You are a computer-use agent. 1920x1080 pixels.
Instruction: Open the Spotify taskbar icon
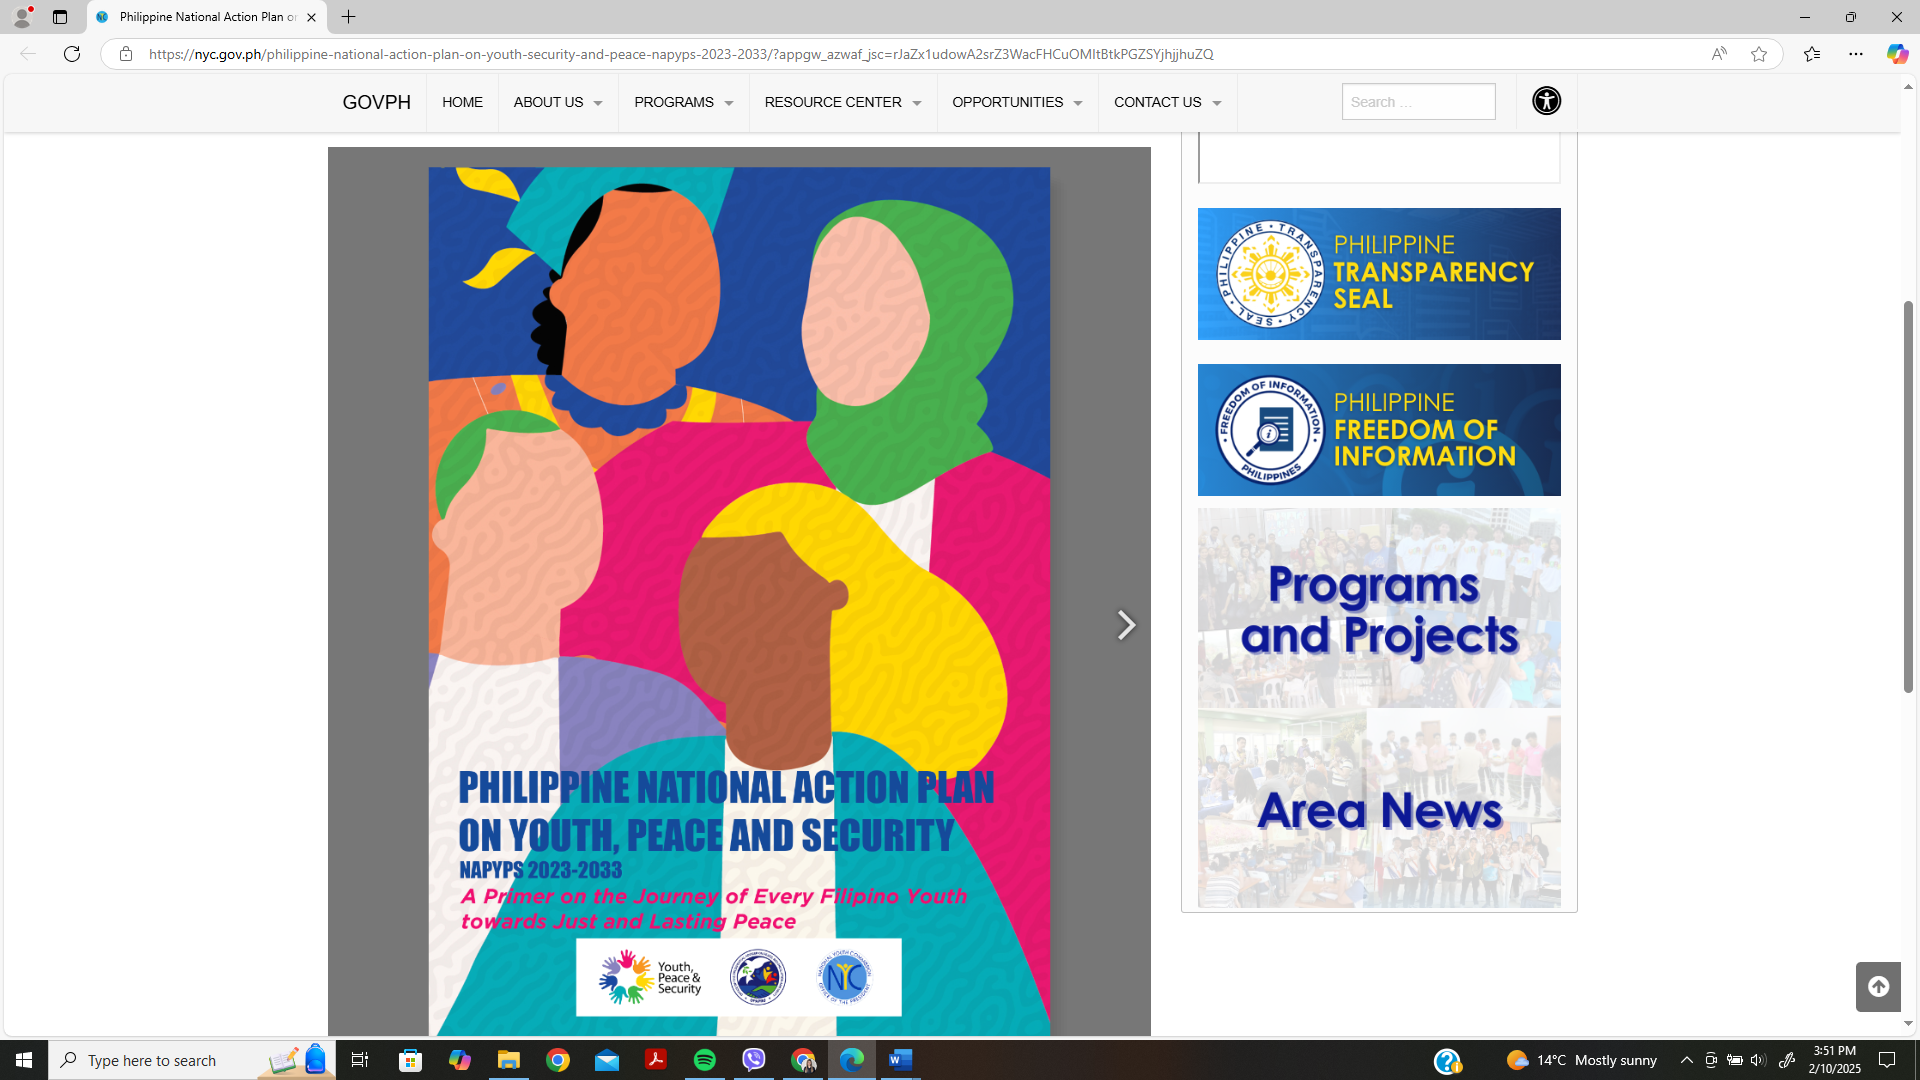click(x=705, y=1060)
